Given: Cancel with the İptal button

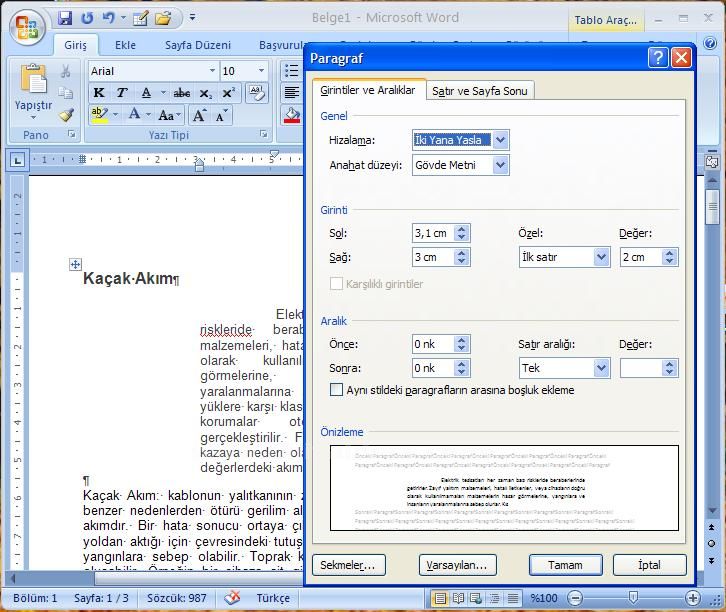Looking at the screenshot, I should 649,565.
